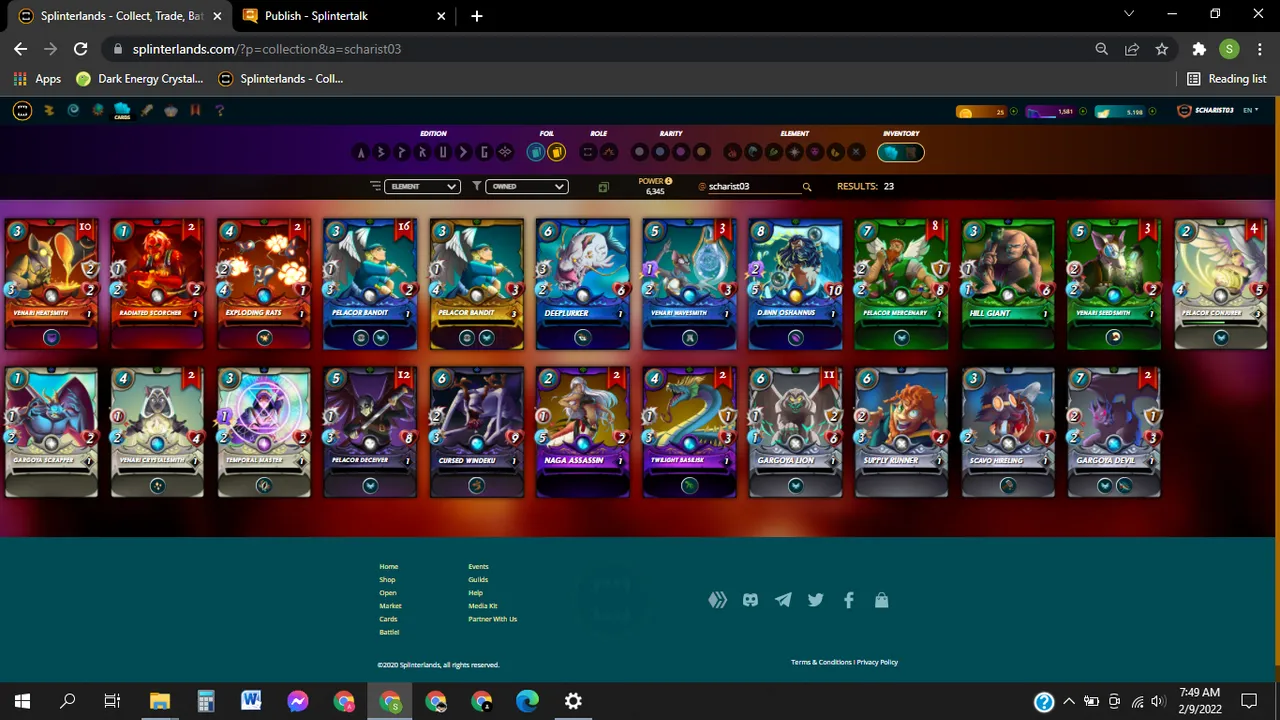The width and height of the screenshot is (1280, 720).
Task: Bookmark this page with the star icon
Action: pyautogui.click(x=1162, y=49)
